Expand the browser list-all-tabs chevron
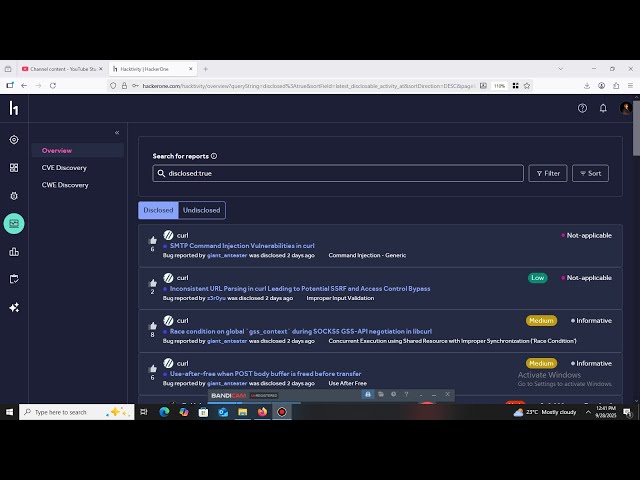Screen dimensions: 640x480 pos(561,69)
